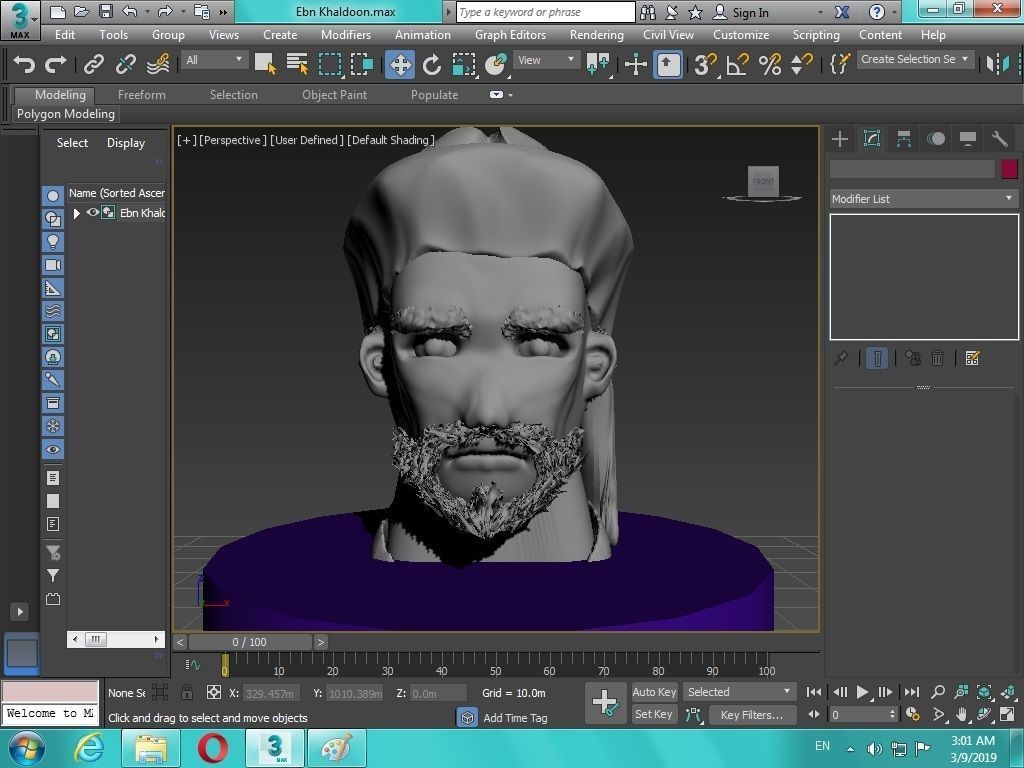Activate Bind to Space Warp tool

[x=158, y=64]
